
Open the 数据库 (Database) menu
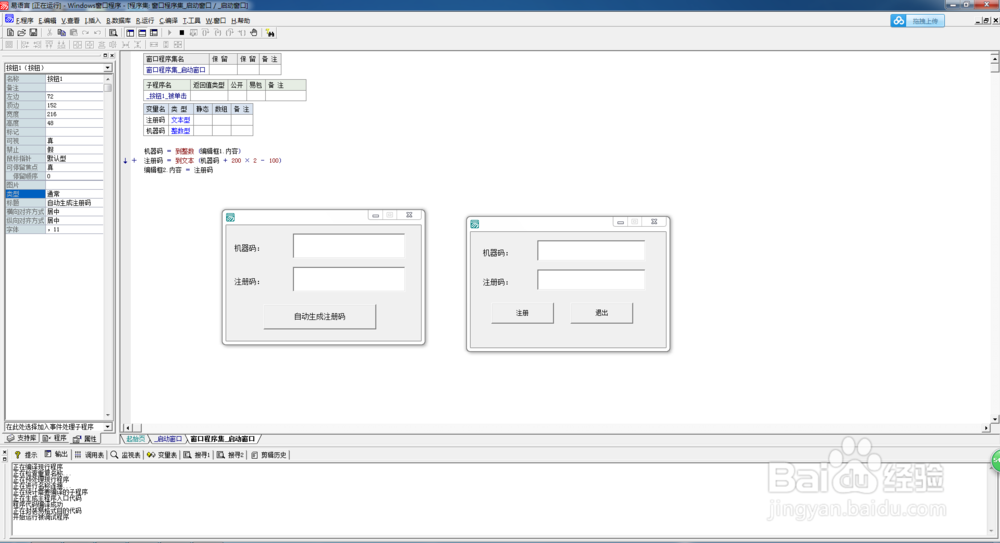click(119, 21)
